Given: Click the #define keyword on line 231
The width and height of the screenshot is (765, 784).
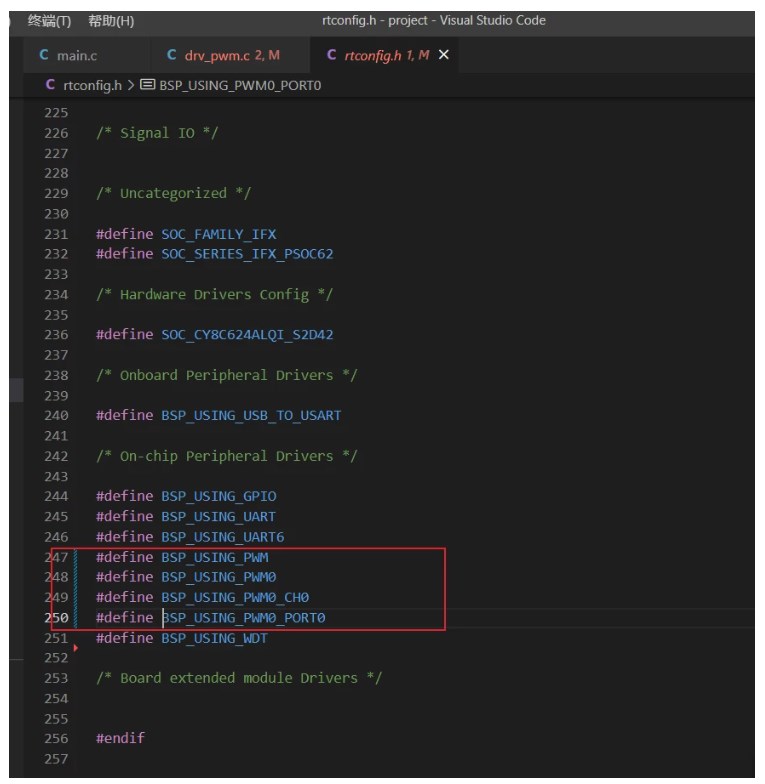Looking at the screenshot, I should point(124,234).
